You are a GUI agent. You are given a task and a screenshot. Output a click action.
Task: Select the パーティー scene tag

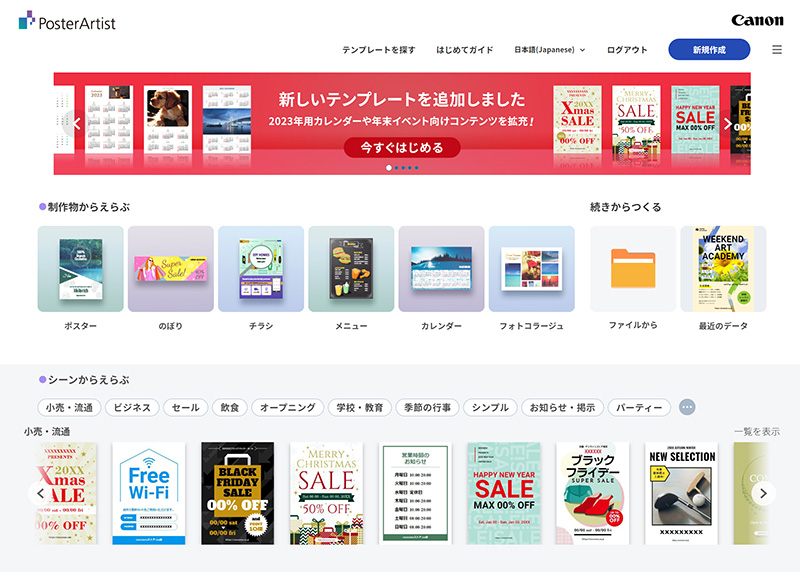pos(639,407)
